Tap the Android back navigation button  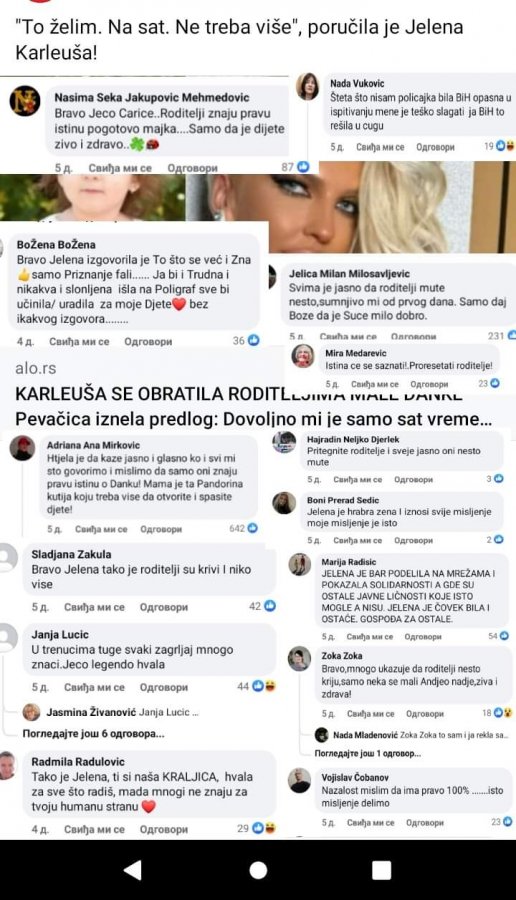point(133,870)
